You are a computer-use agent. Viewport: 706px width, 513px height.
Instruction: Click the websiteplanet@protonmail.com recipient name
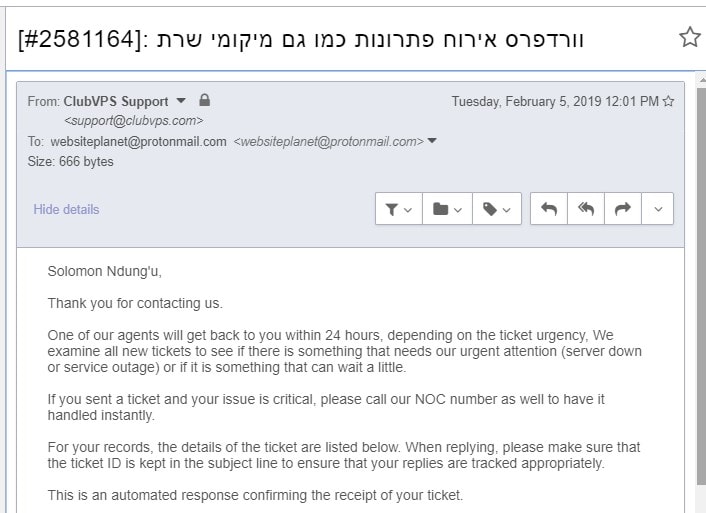(x=138, y=141)
